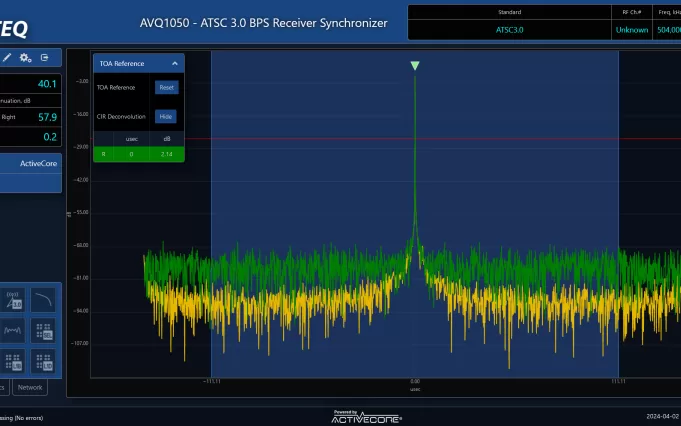This screenshot has width=681, height=426.
Task: Click the ActiveCore panel header
Action: coord(30,163)
